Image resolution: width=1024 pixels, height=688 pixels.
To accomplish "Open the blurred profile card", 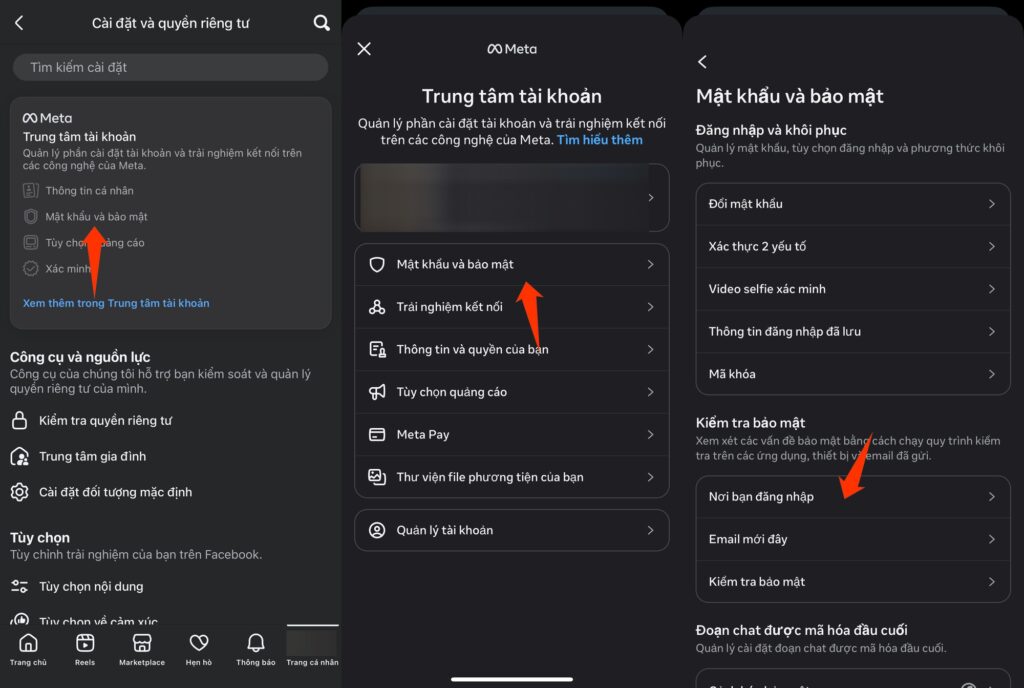I will click(x=512, y=197).
